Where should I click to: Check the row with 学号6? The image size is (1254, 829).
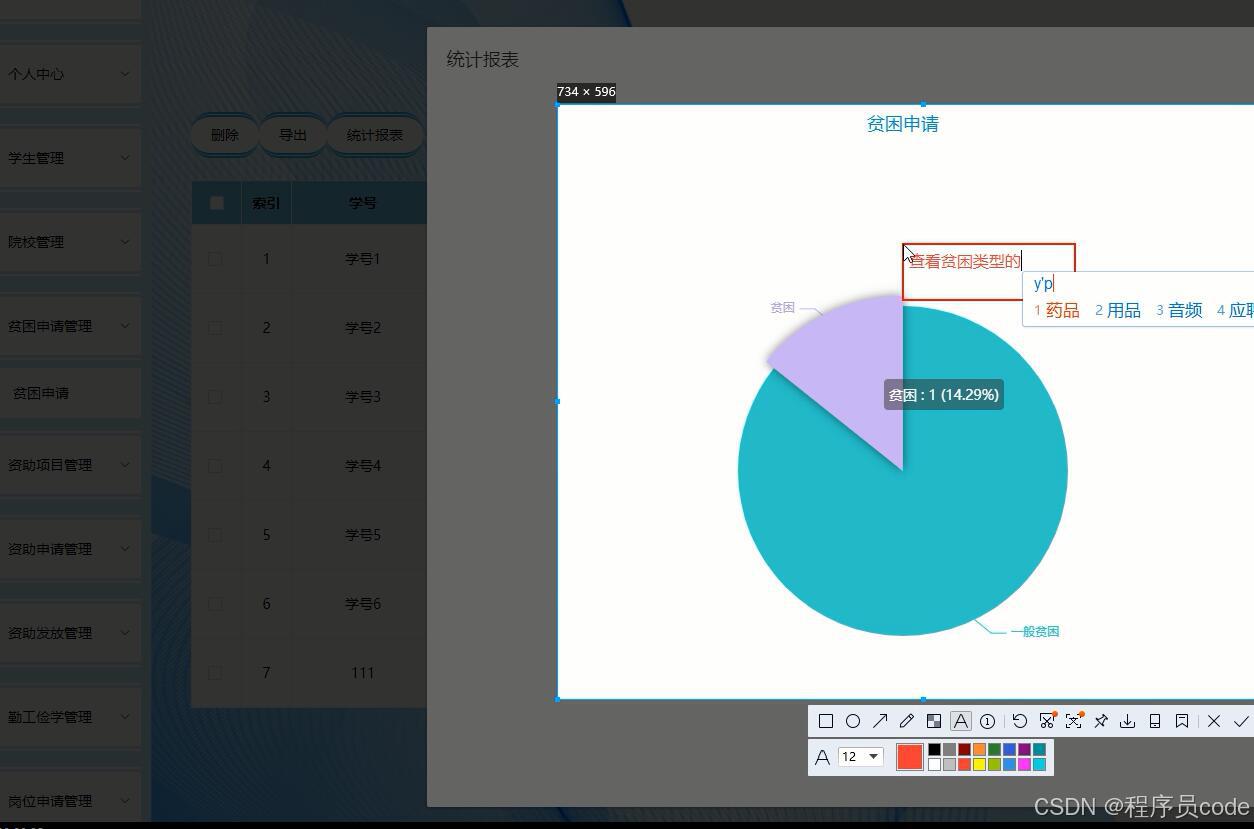(215, 604)
